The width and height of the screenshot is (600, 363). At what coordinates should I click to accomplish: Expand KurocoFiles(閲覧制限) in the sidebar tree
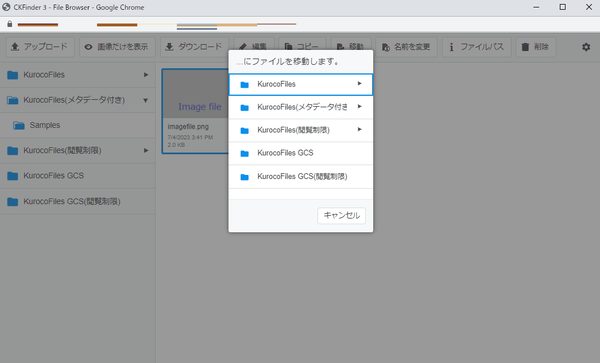[146, 150]
